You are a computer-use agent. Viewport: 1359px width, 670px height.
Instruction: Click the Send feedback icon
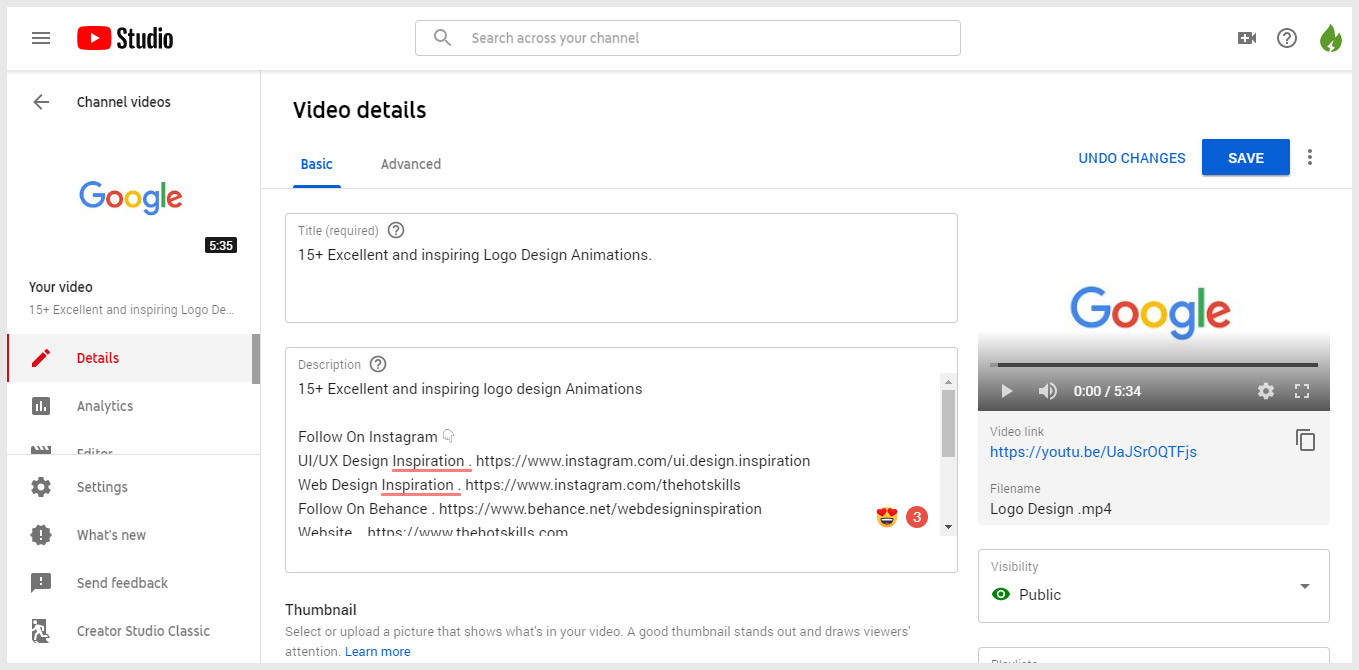[x=41, y=583]
